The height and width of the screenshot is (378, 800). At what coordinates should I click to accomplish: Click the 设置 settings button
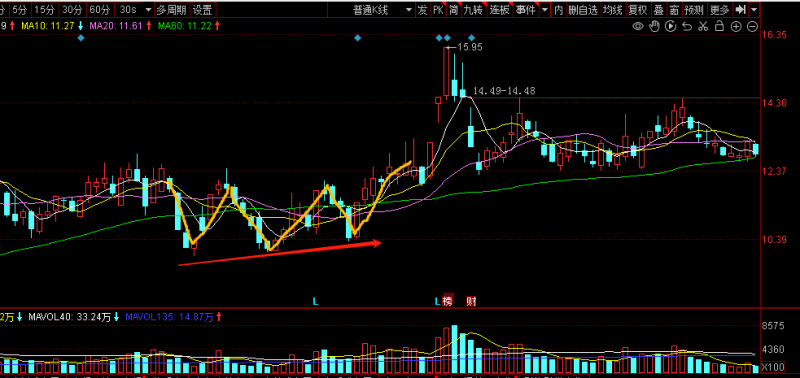pos(203,9)
